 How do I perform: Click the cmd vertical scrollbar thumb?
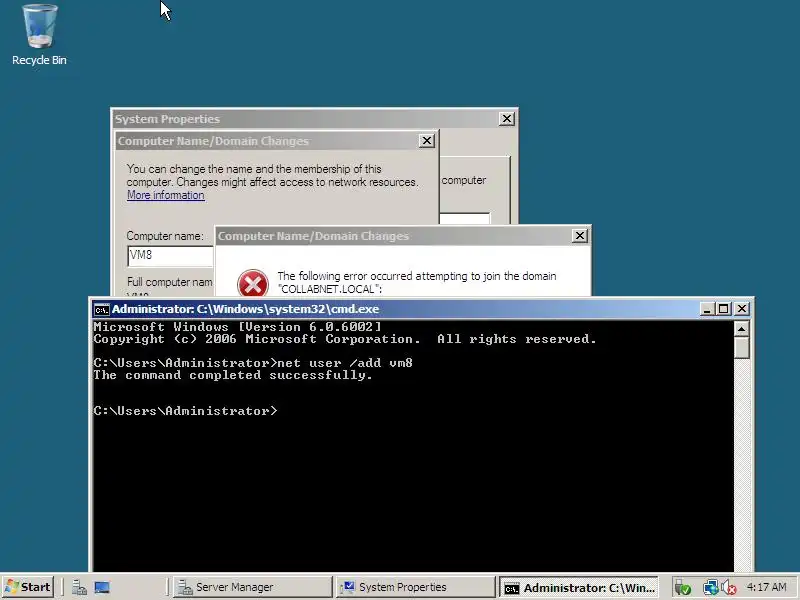click(741, 348)
